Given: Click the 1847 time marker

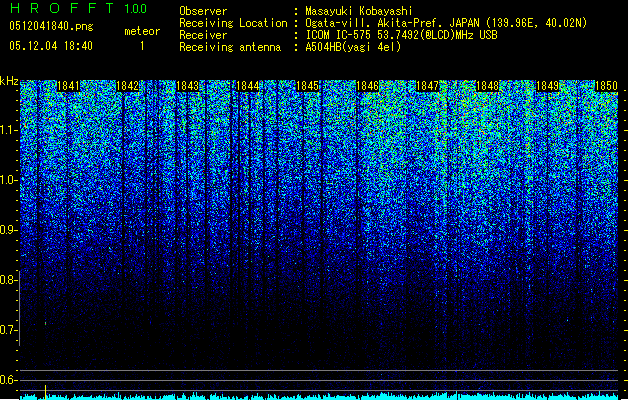Looking at the screenshot, I should tap(428, 86).
